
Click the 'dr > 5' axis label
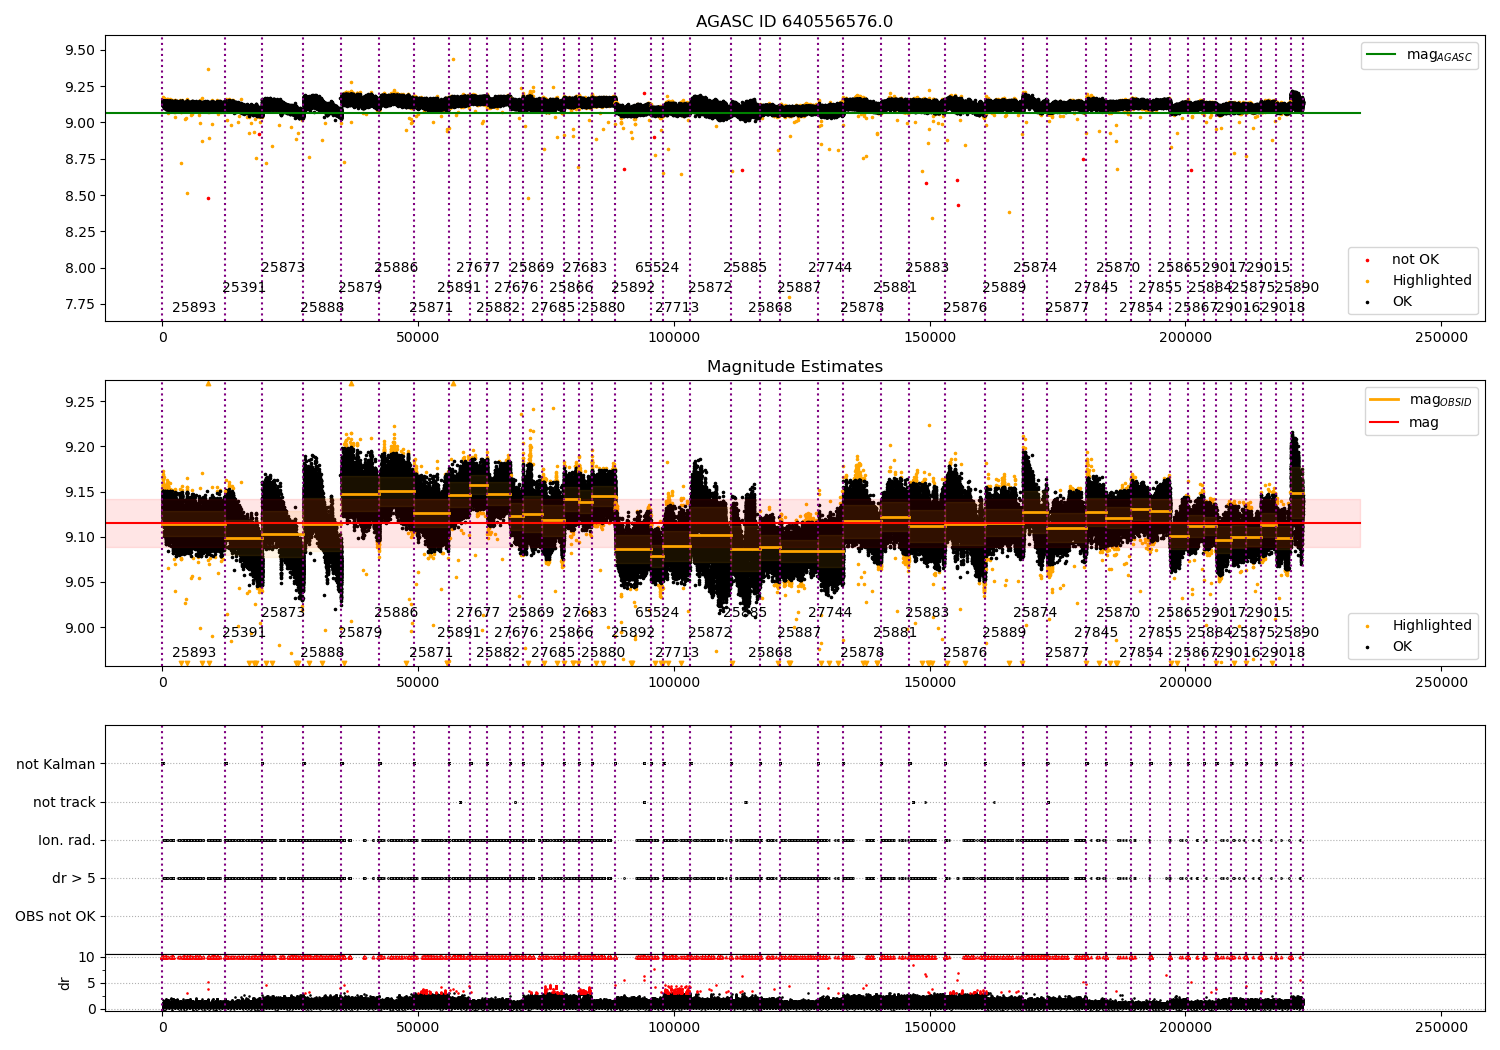click(x=74, y=879)
